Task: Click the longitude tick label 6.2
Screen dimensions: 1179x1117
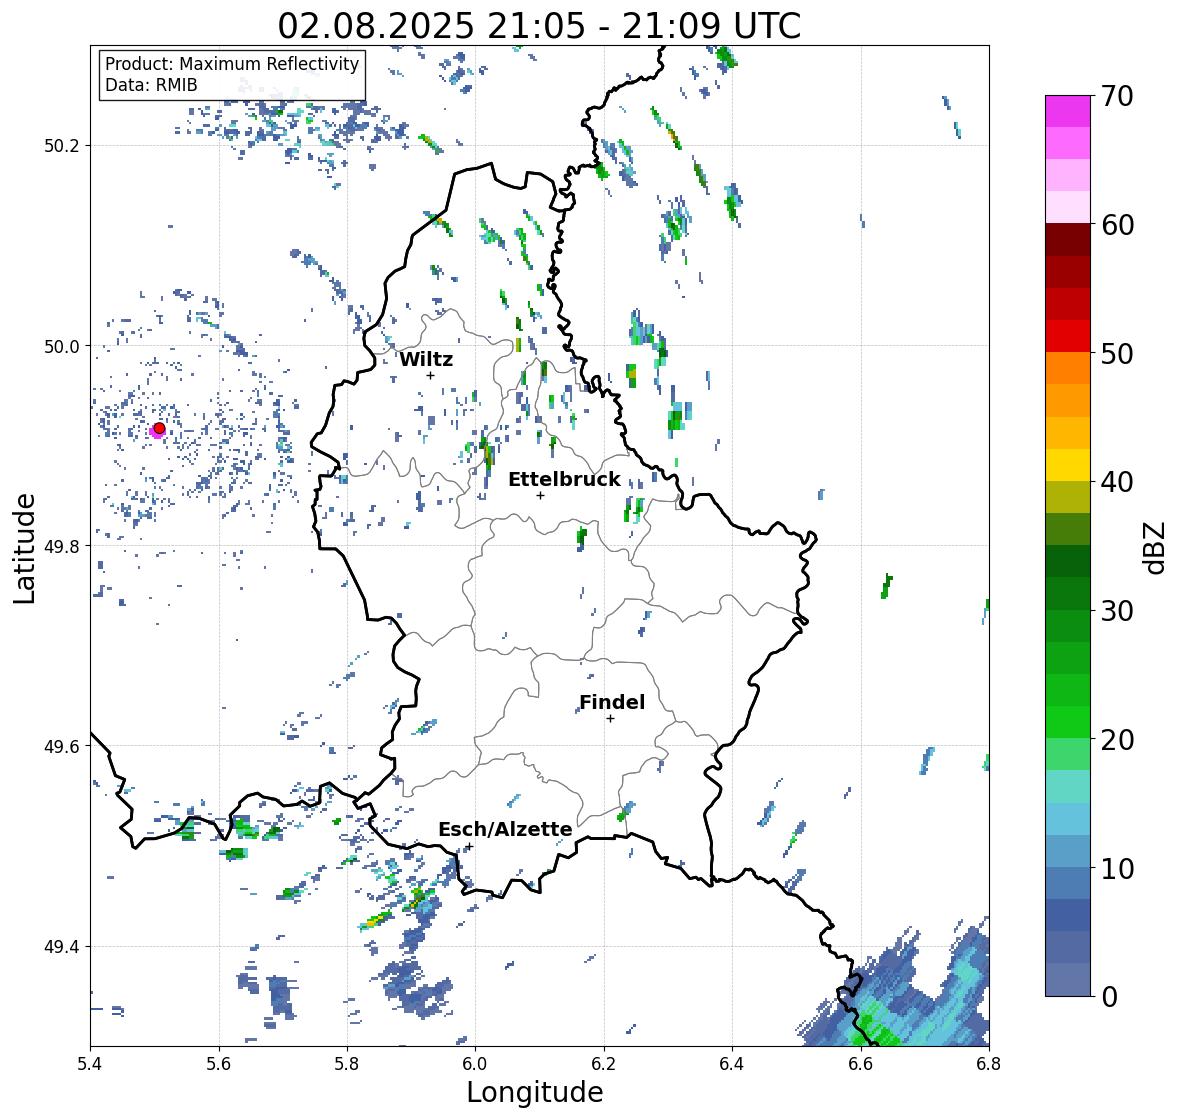Action: [x=604, y=1063]
